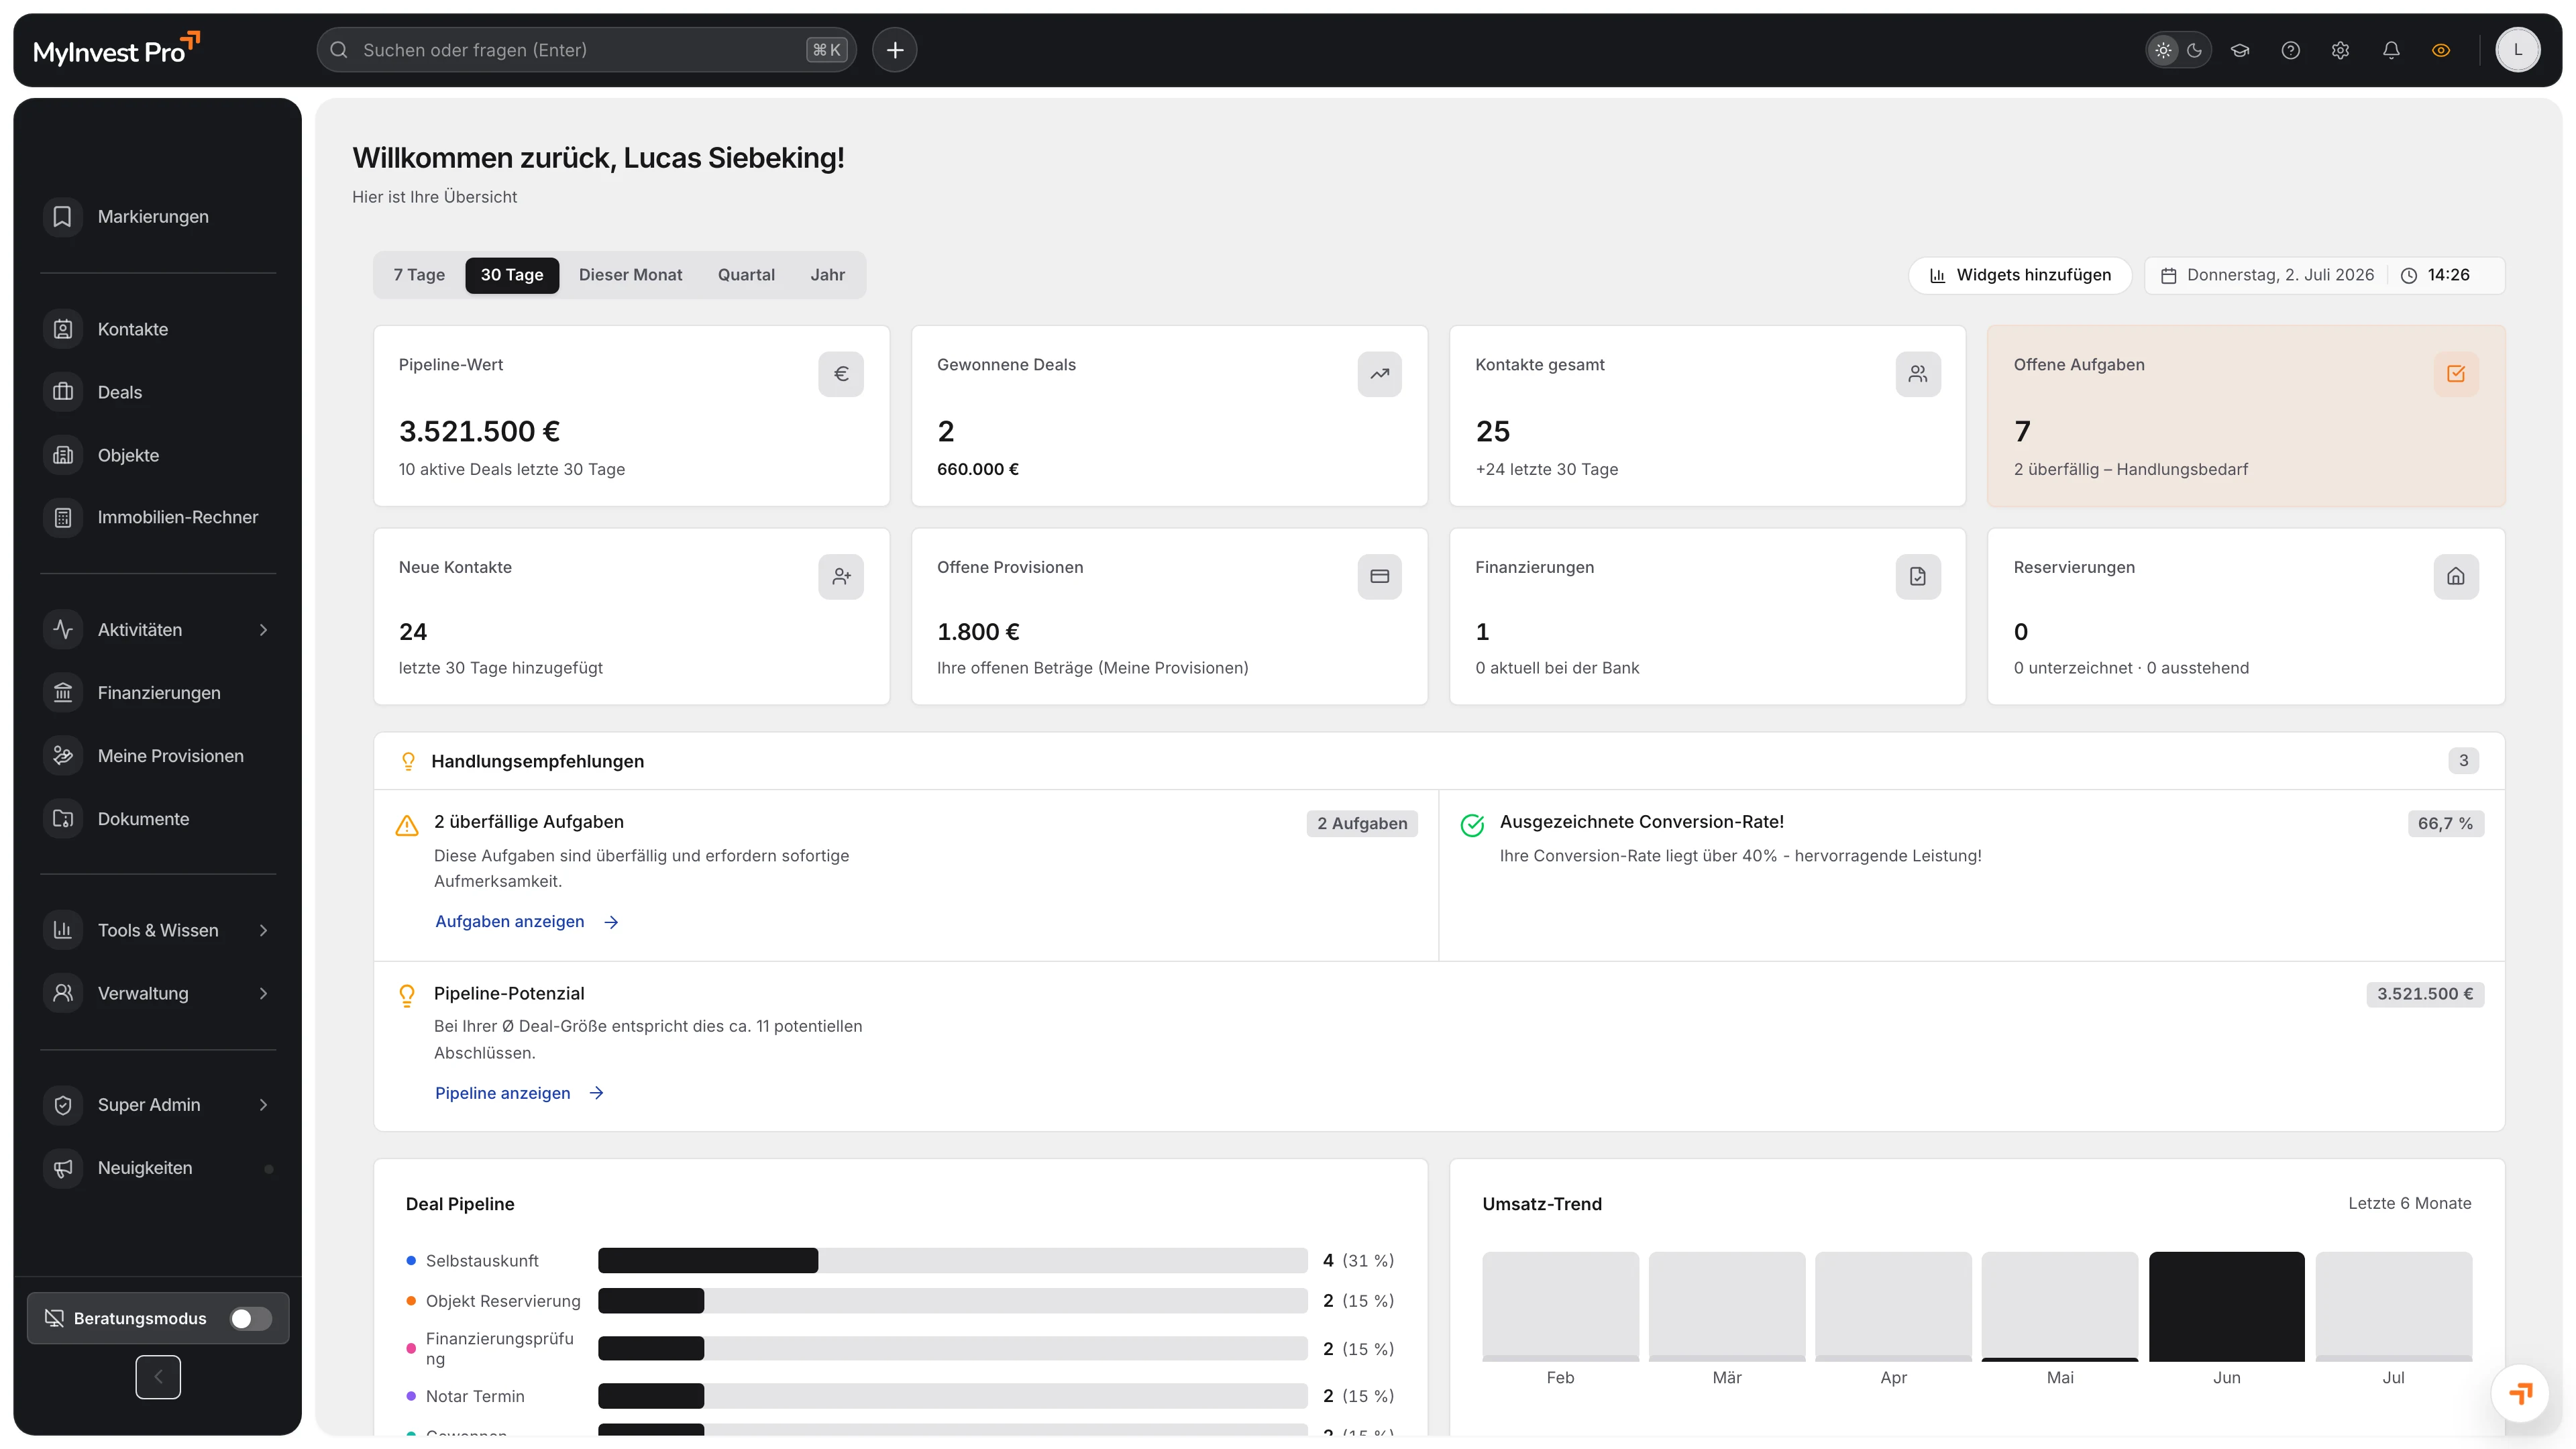The width and height of the screenshot is (2576, 1449).
Task: Focus the Suchen oder fragen search field
Action: (586, 50)
